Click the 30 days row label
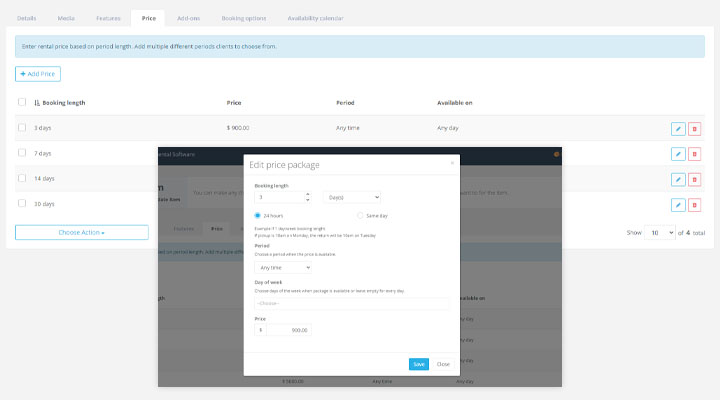The height and width of the screenshot is (400, 720). pos(44,204)
